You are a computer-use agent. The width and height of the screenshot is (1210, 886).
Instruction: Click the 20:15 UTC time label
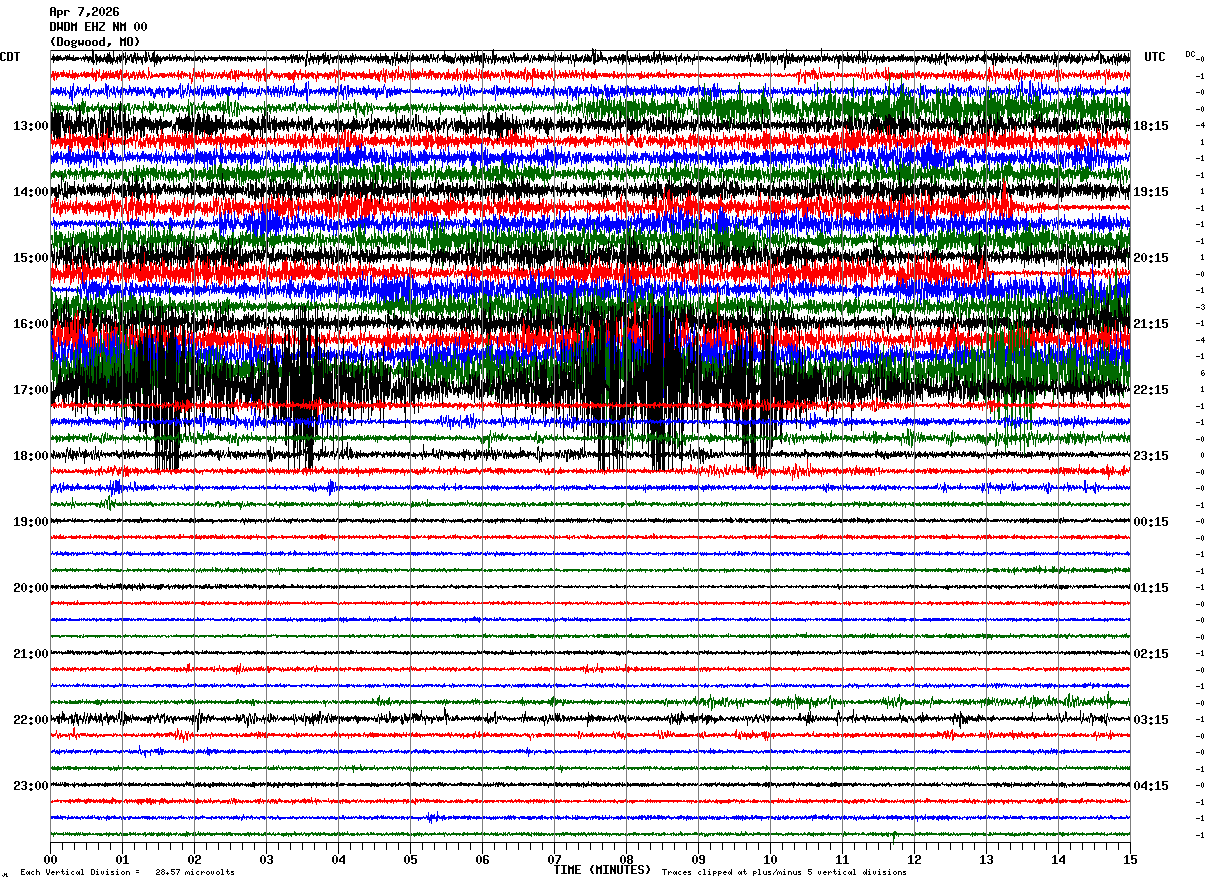coord(1150,258)
